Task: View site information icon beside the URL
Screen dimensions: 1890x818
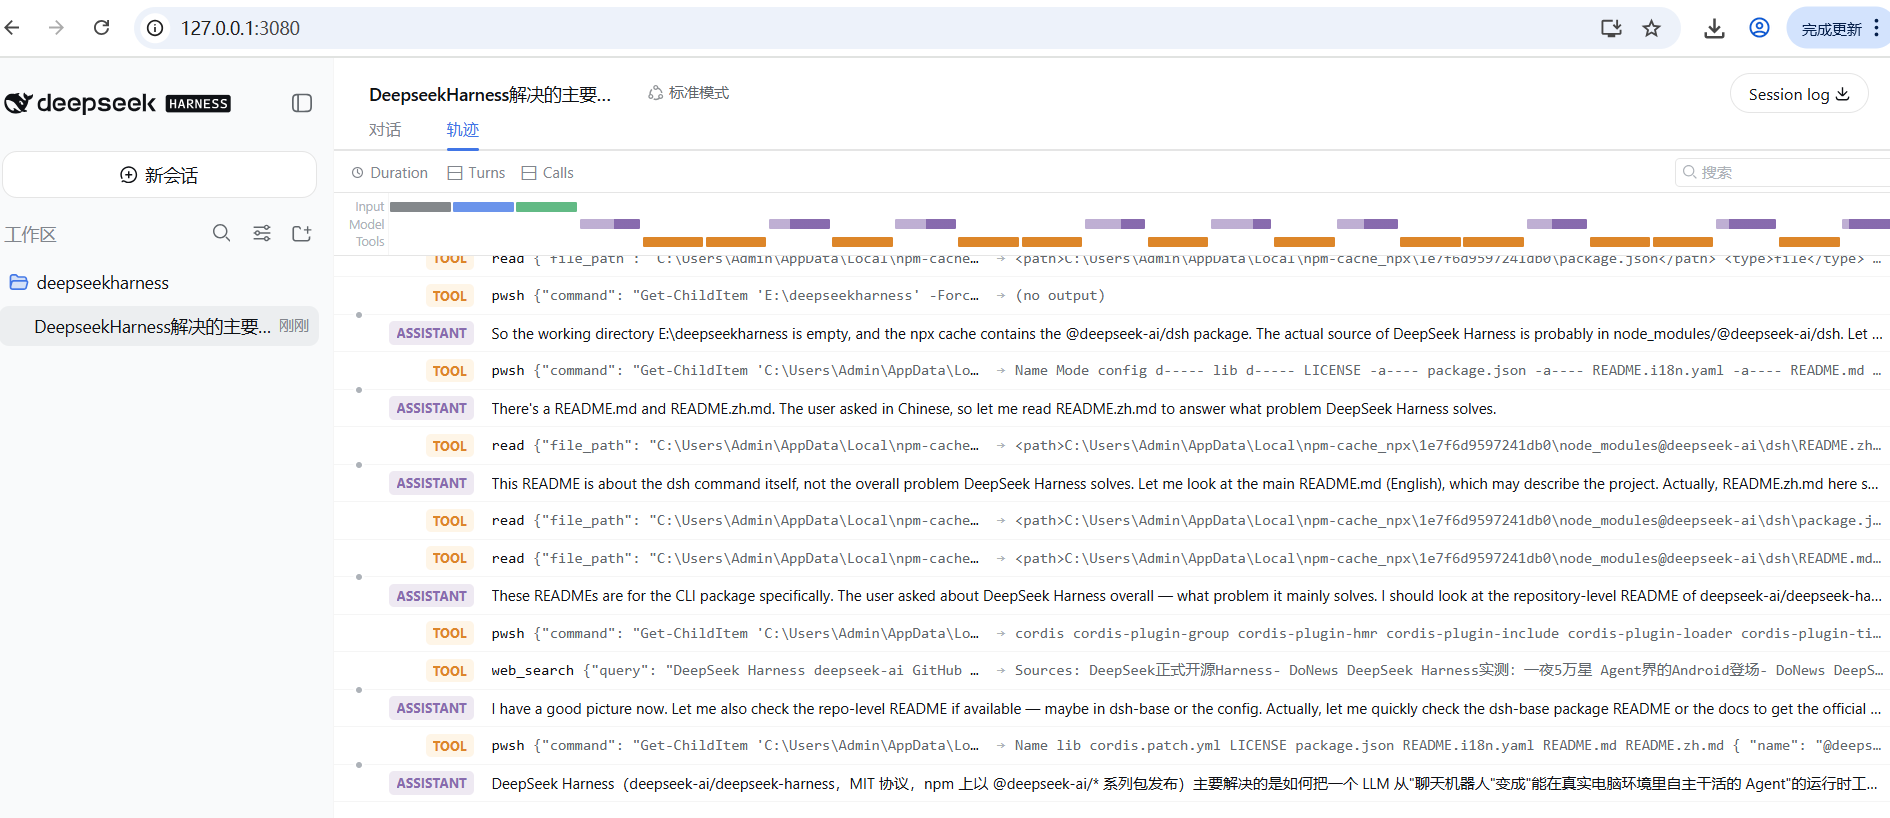Action: point(155,28)
